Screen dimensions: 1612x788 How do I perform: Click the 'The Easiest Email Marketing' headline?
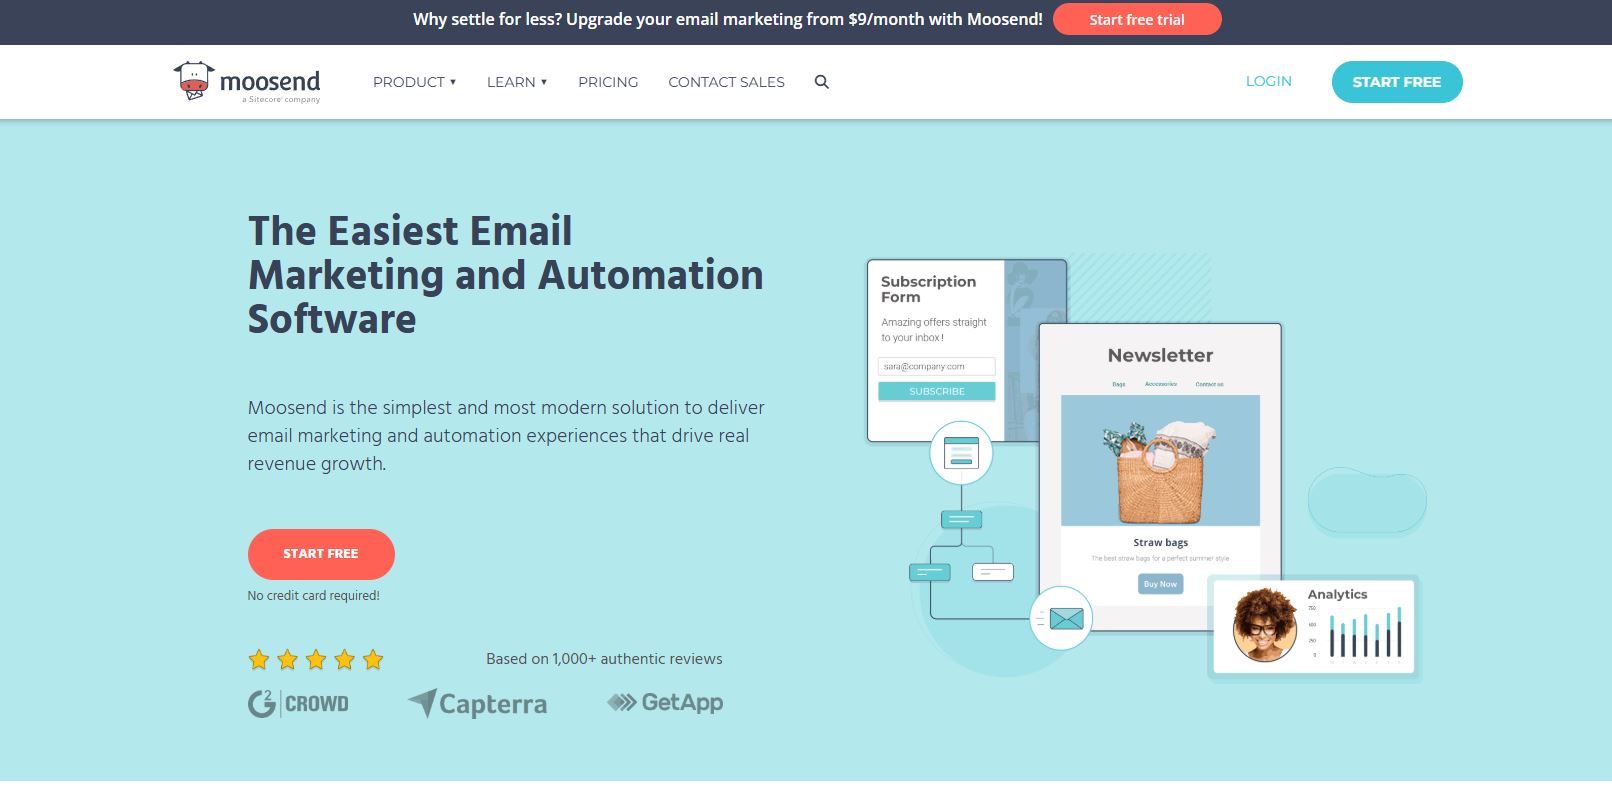coord(506,275)
